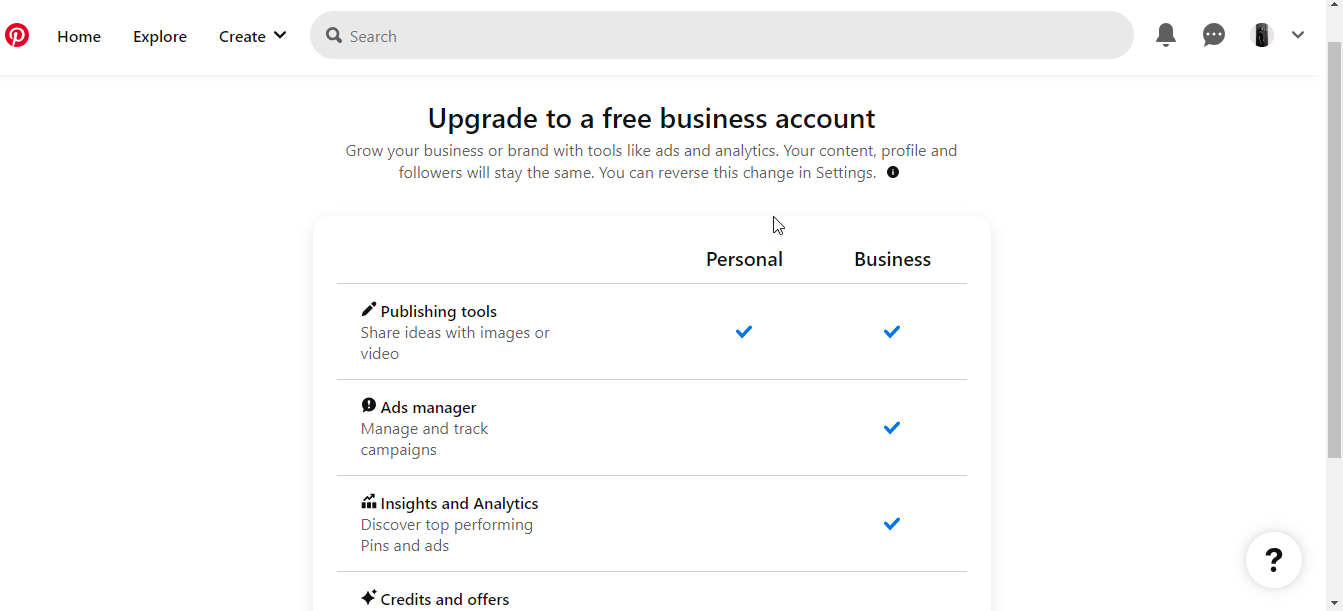1343x611 pixels.
Task: Click the magnifier icon in search bar
Action: pyautogui.click(x=334, y=36)
